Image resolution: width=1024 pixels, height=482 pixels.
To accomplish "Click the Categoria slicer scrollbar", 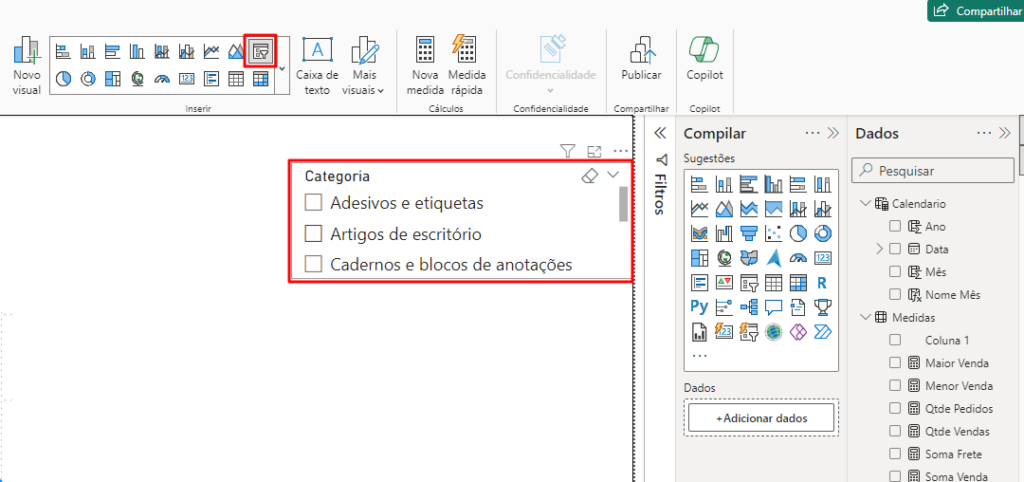I will pos(623,203).
